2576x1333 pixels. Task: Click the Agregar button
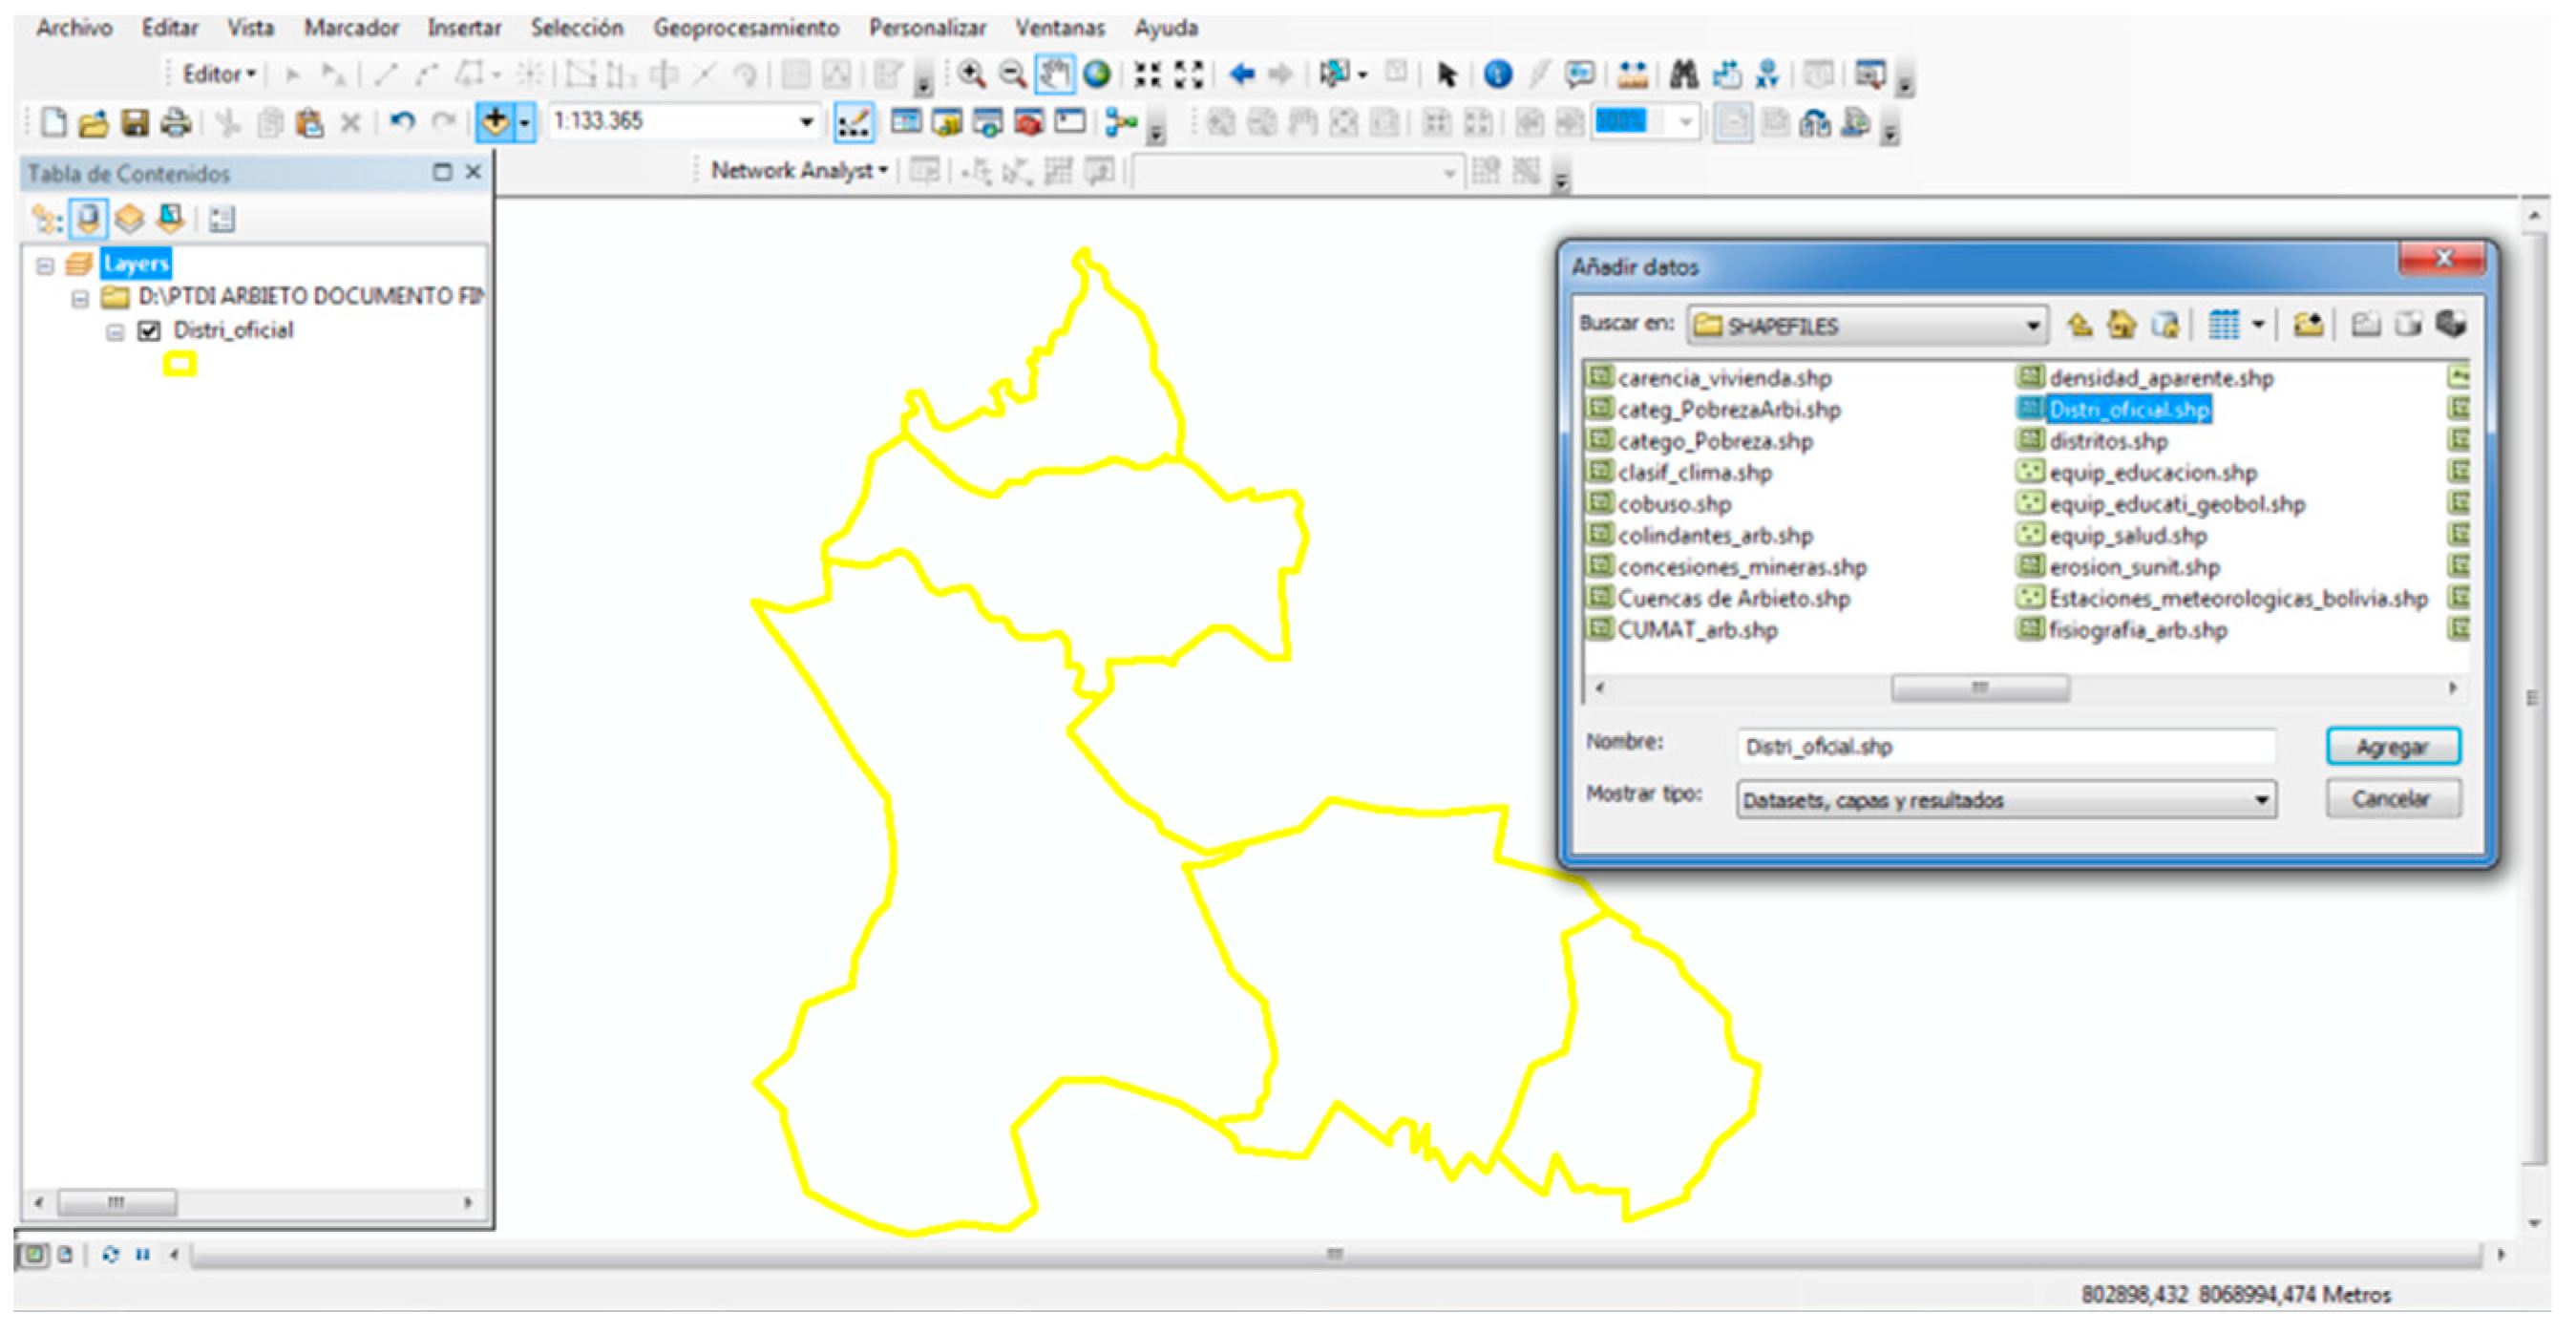click(2392, 747)
